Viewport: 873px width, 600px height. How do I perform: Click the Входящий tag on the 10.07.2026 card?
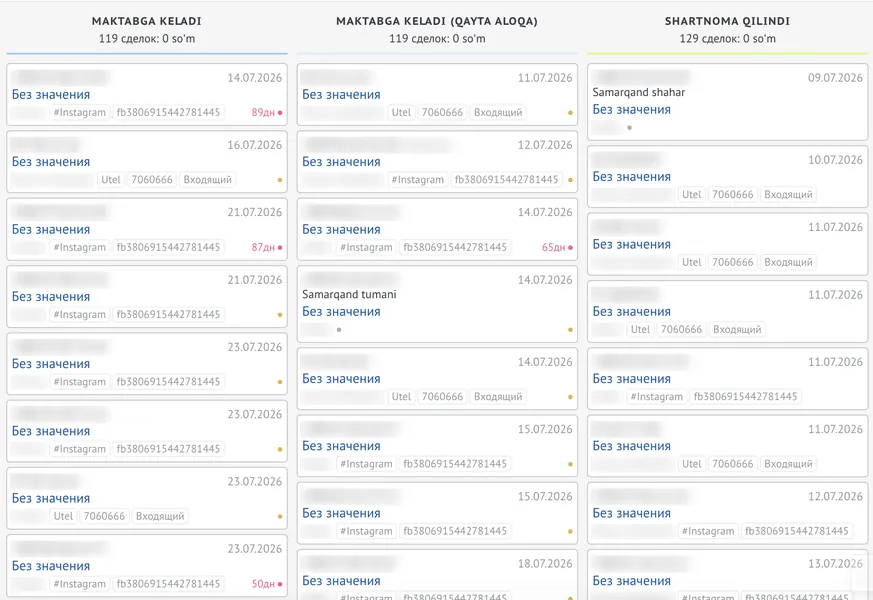(788, 195)
